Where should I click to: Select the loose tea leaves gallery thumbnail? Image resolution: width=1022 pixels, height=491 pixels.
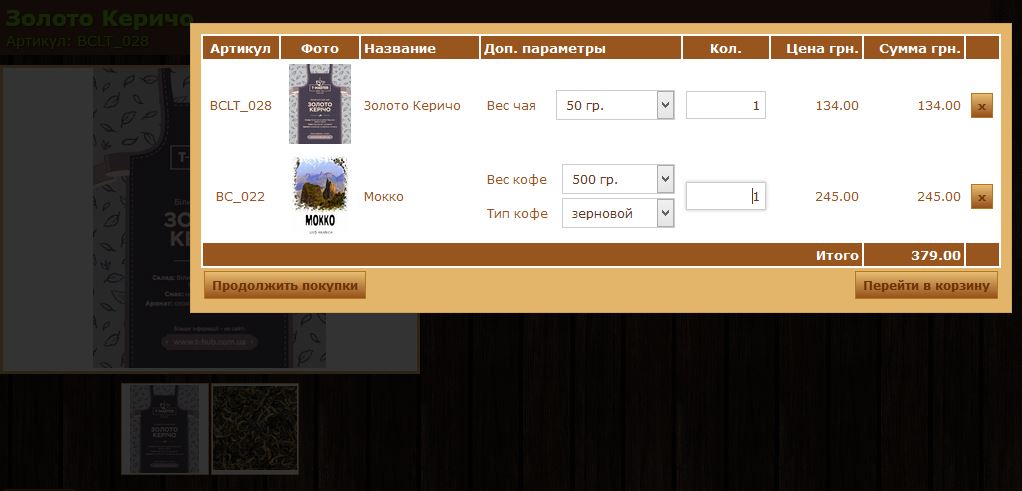[255, 428]
